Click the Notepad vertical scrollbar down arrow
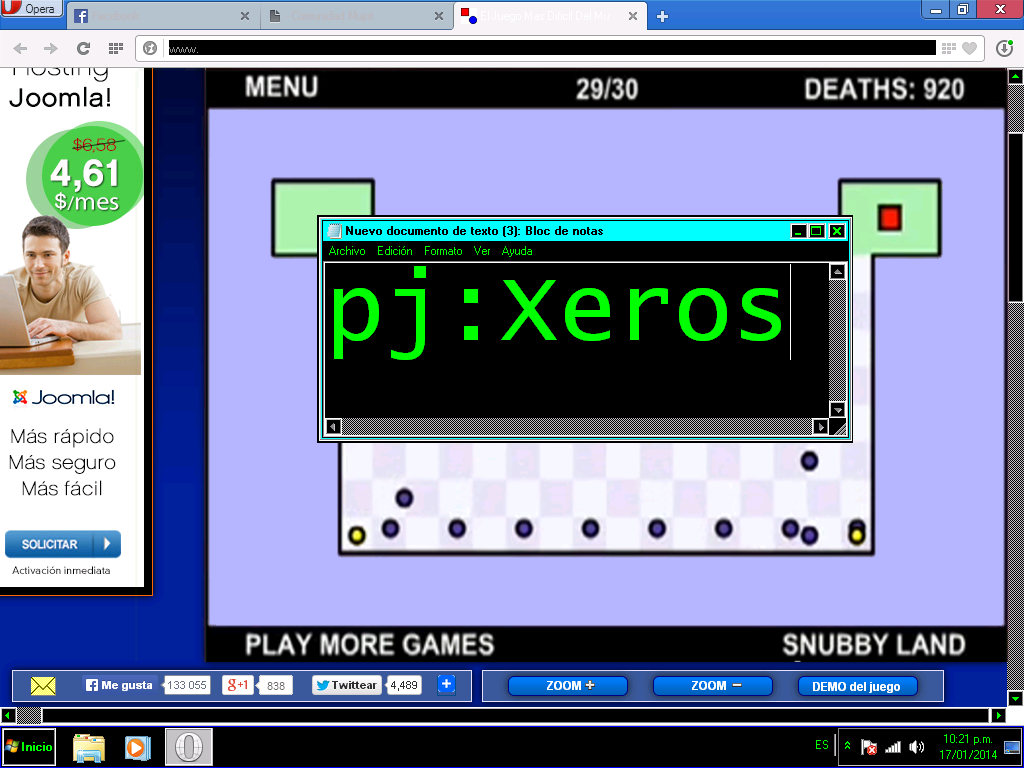This screenshot has width=1024, height=768. (x=838, y=410)
